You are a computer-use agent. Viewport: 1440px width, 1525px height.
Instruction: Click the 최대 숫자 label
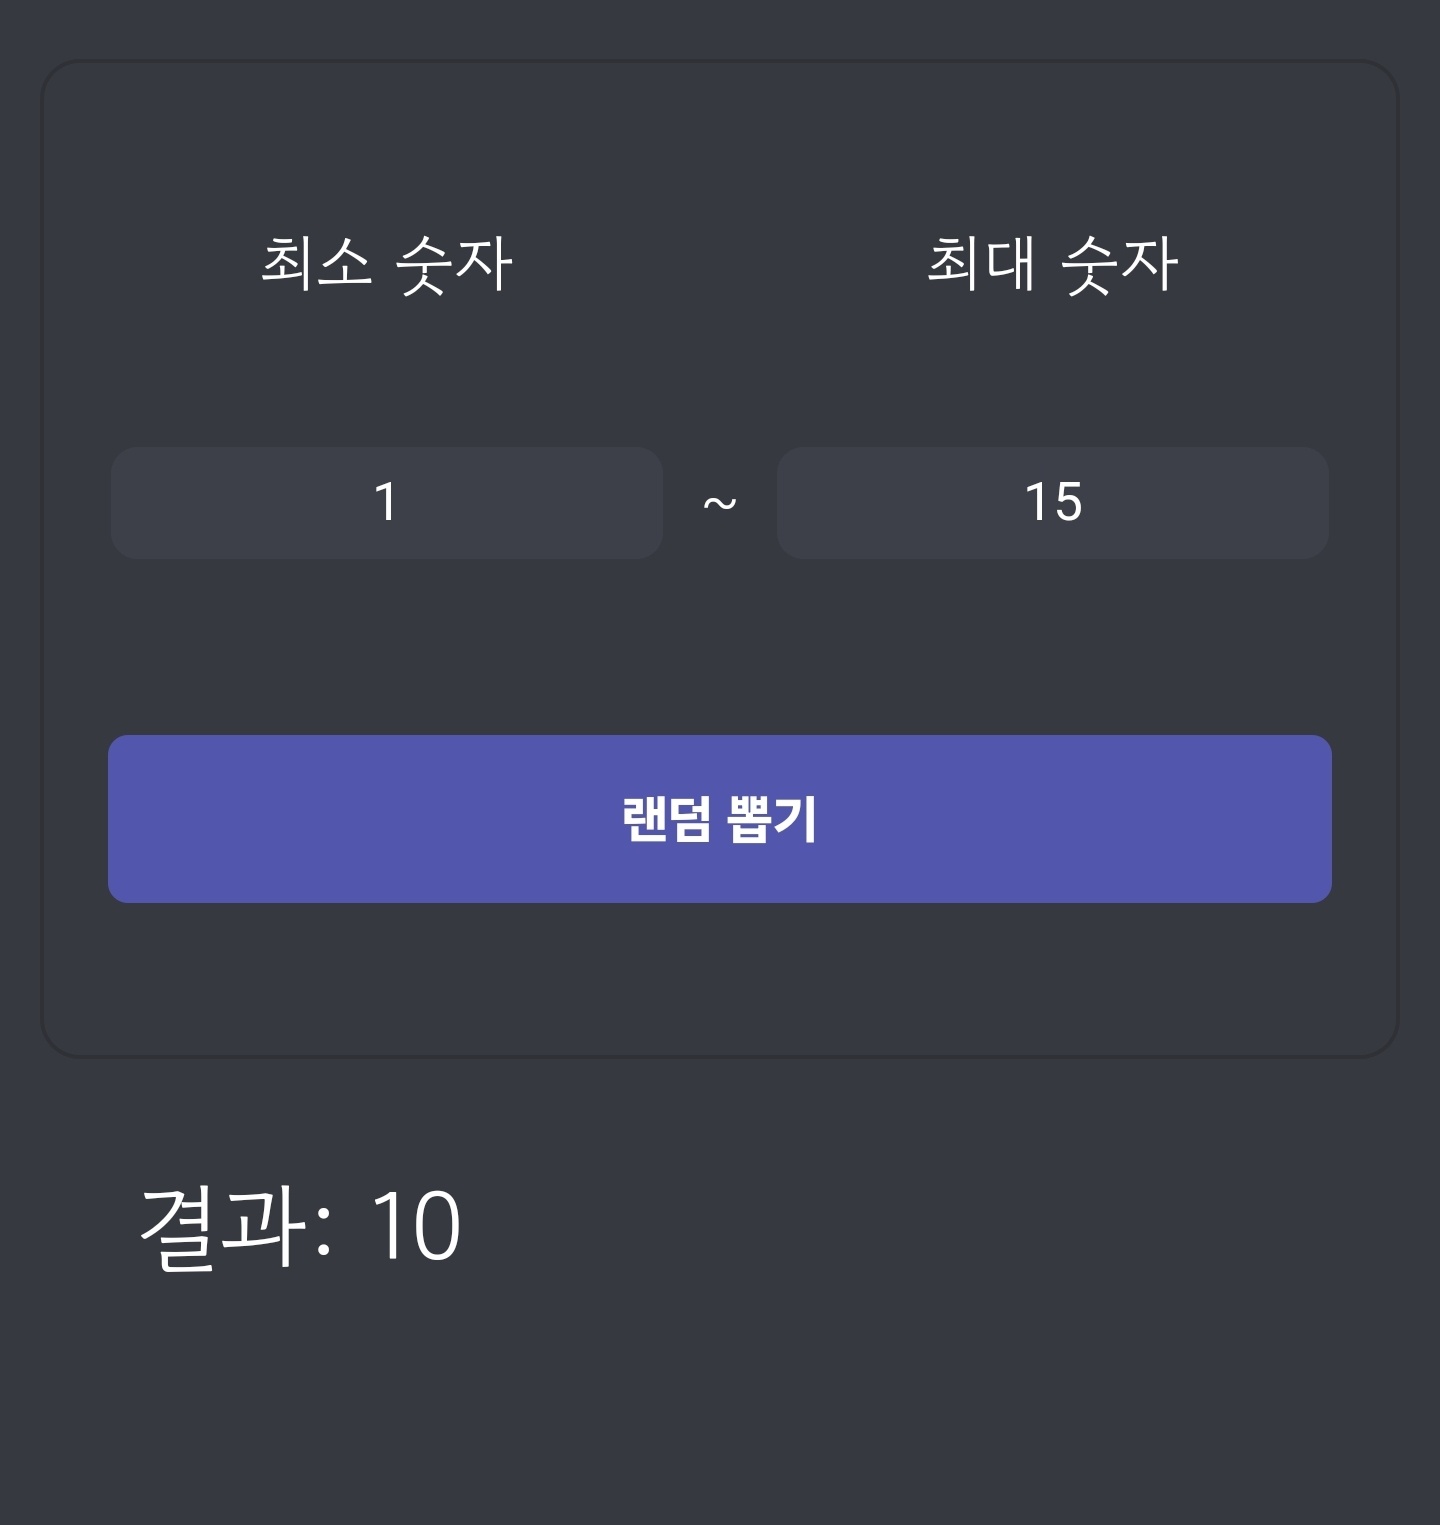[1052, 264]
